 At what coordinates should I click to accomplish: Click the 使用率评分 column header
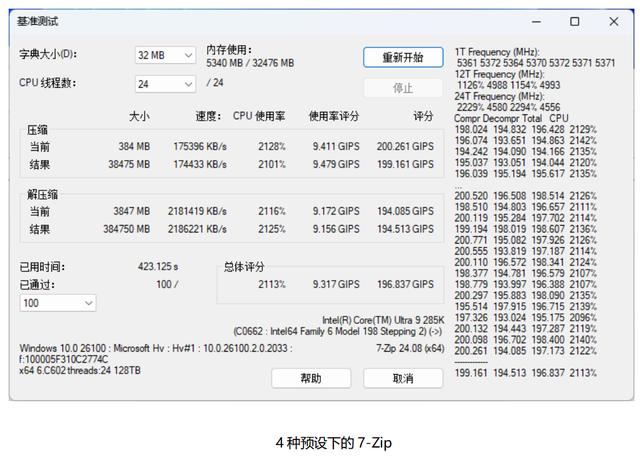(334, 116)
